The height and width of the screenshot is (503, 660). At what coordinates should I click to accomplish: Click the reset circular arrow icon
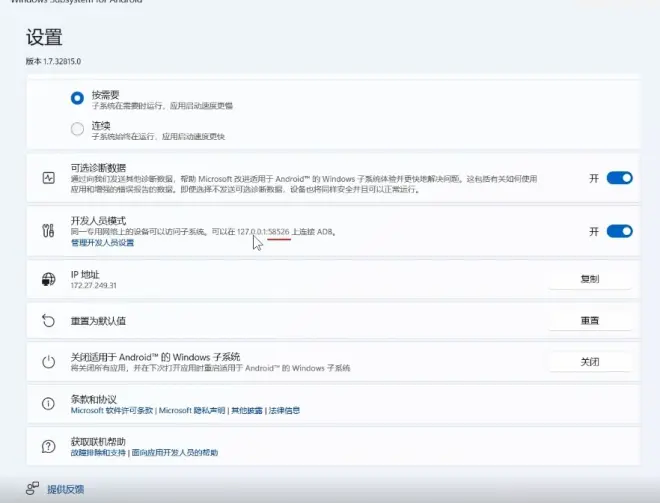pyautogui.click(x=48, y=321)
